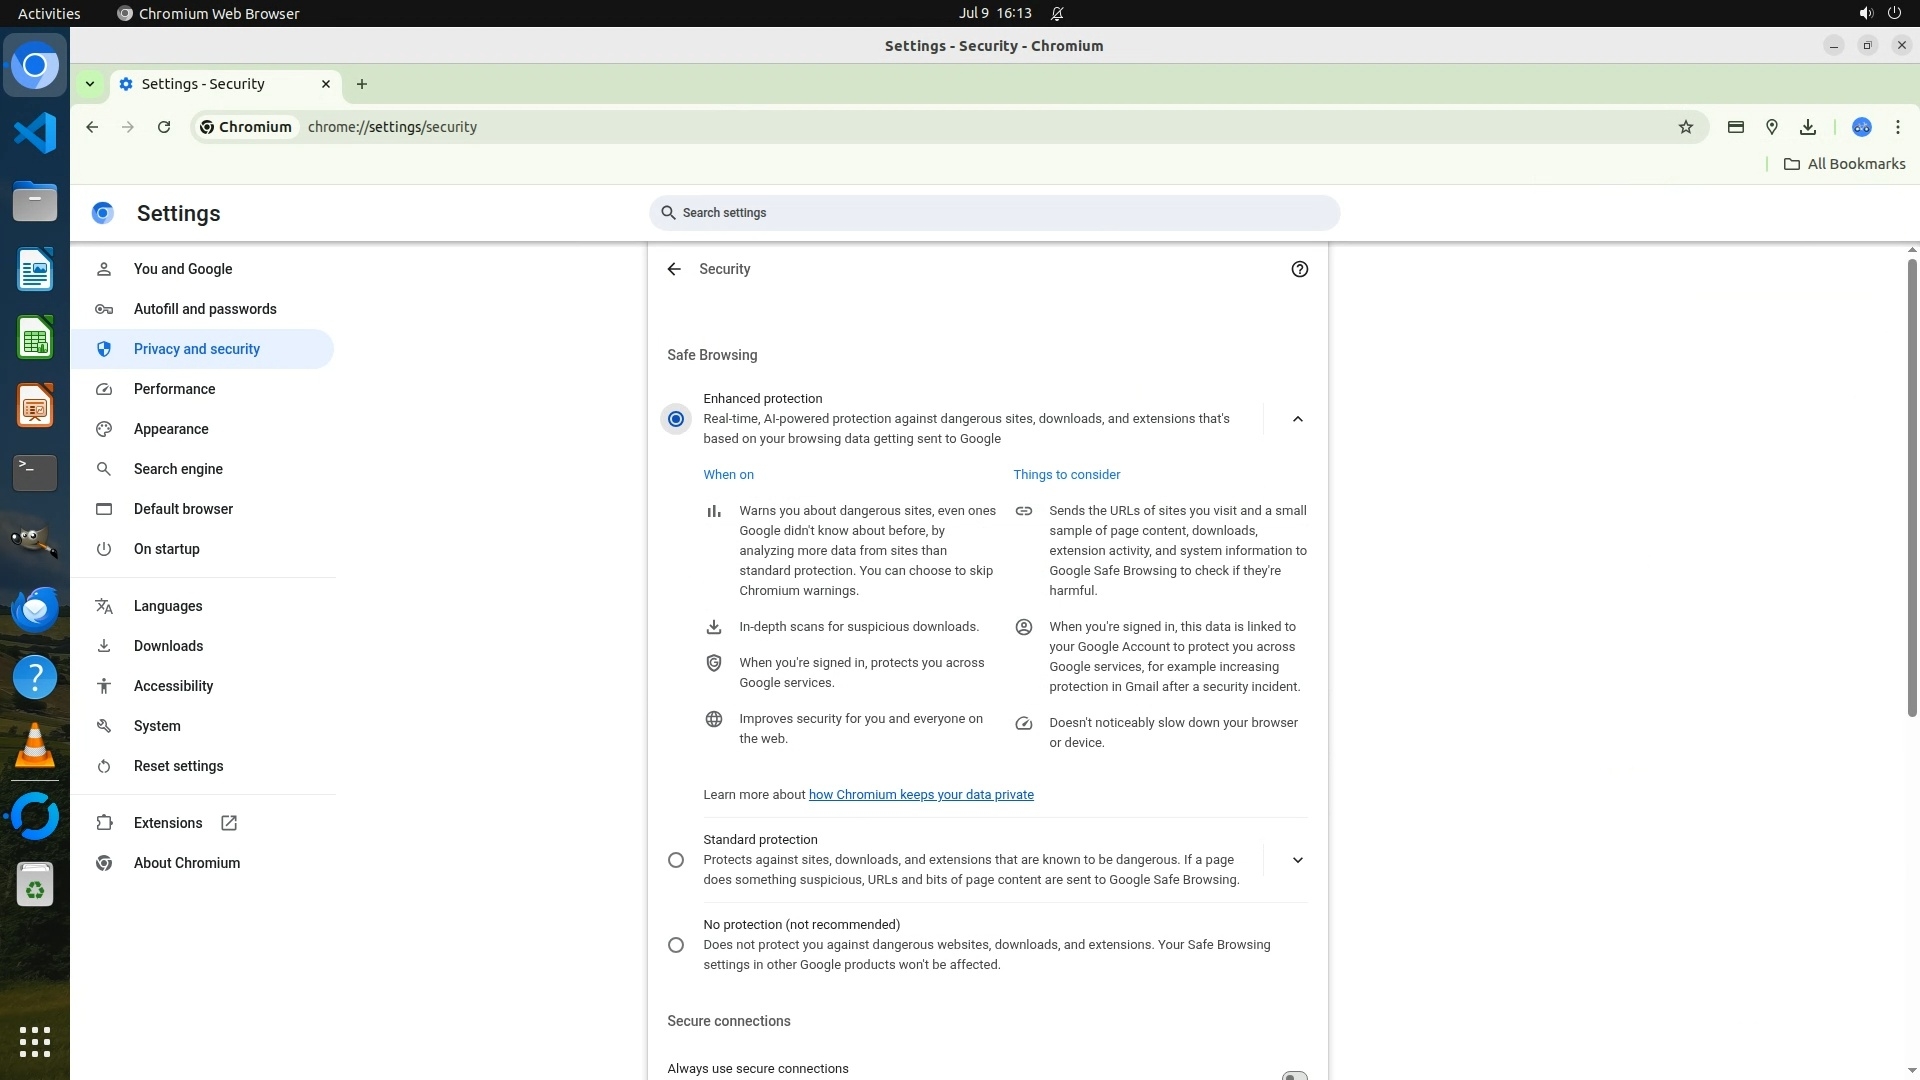Click the back arrow beside Security
Viewport: 1920px width, 1080px height.
pyautogui.click(x=674, y=269)
